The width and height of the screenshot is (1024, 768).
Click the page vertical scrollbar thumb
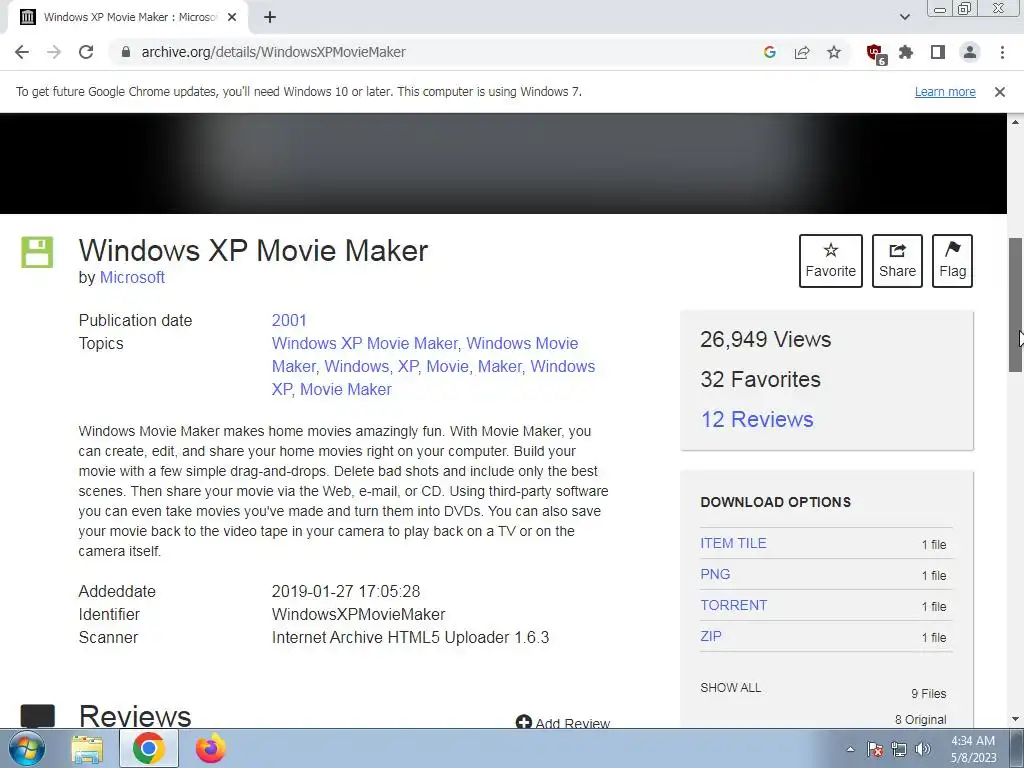(1016, 304)
